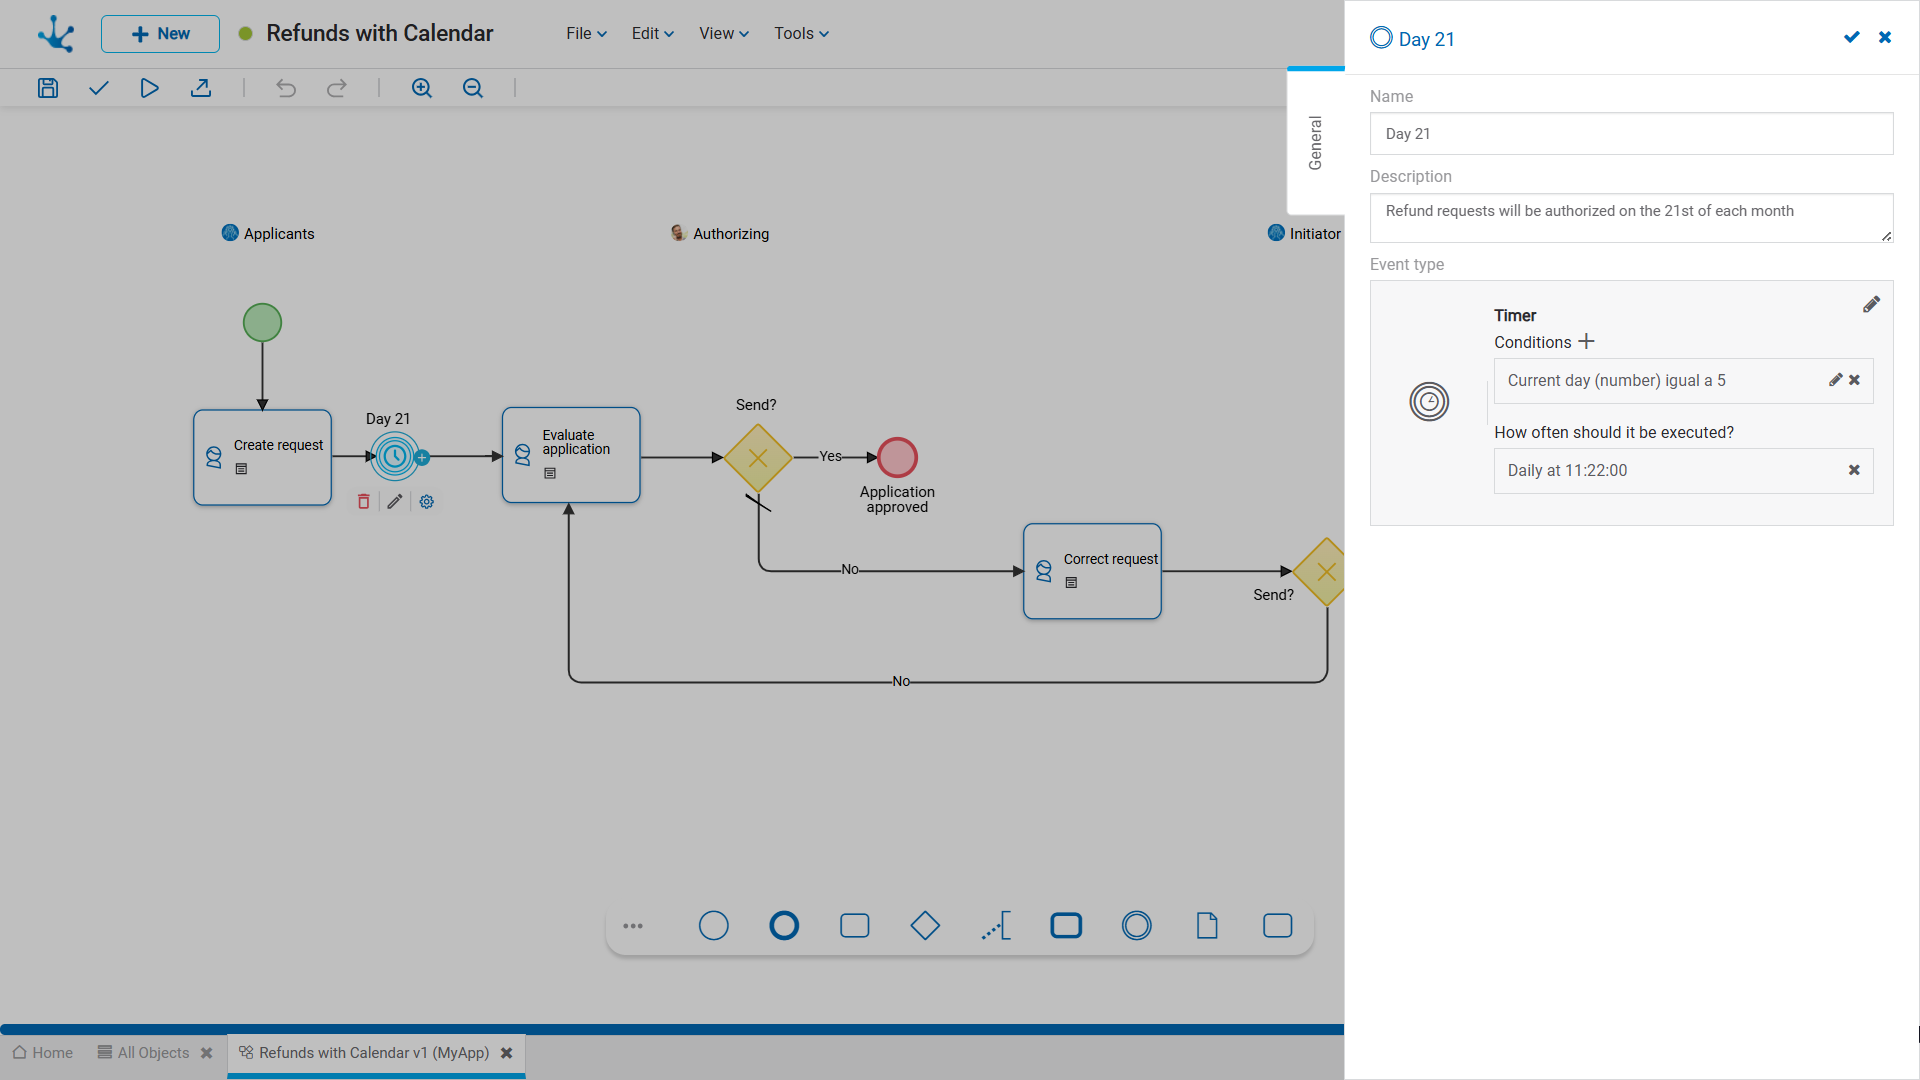Click the Export/publish icon in toolbar
The width and height of the screenshot is (1920, 1080).
click(201, 88)
